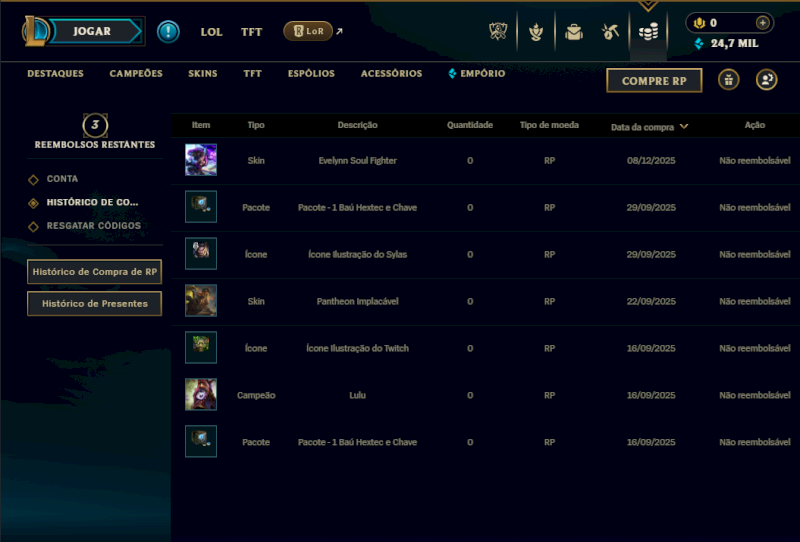This screenshot has height=542, width=800.
Task: Open the ACESSÓRIOS store tab
Action: click(x=391, y=73)
